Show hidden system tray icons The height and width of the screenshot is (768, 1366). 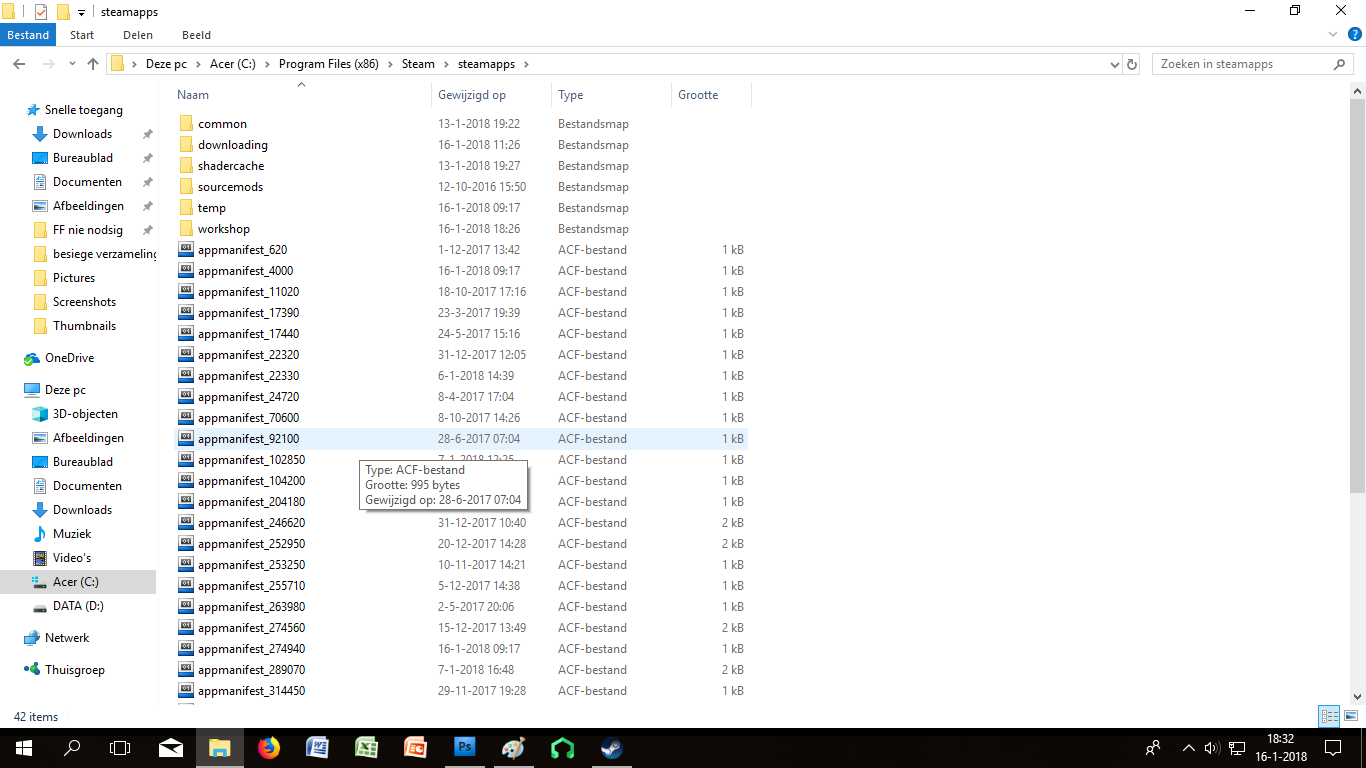(x=1188, y=747)
